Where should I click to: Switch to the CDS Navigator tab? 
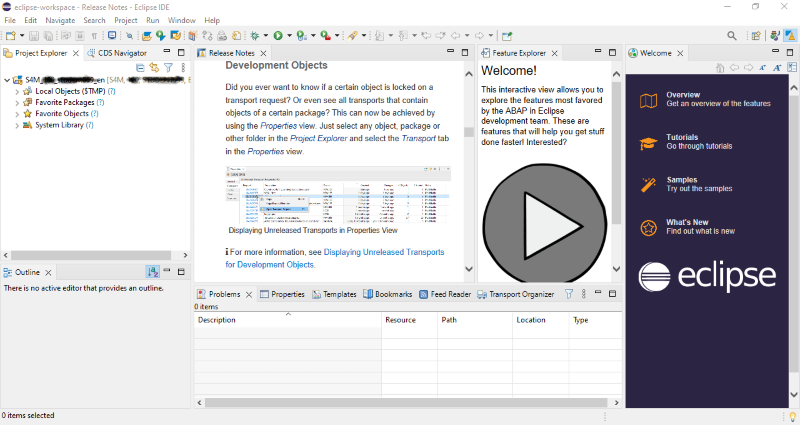coord(117,53)
